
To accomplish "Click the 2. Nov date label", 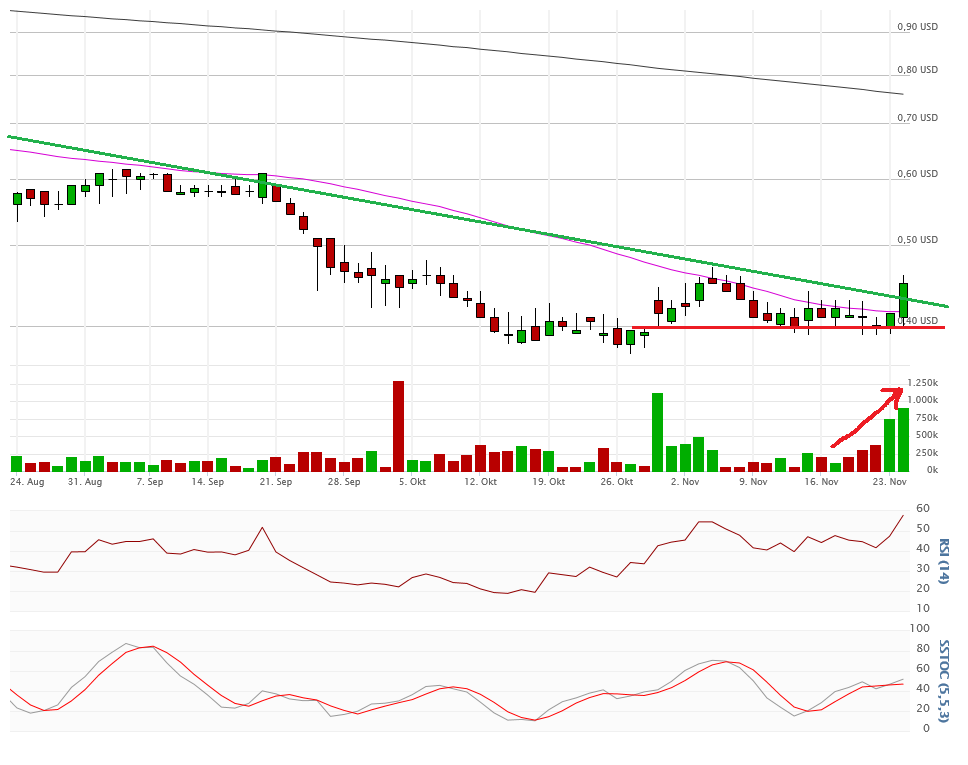I will click(686, 482).
